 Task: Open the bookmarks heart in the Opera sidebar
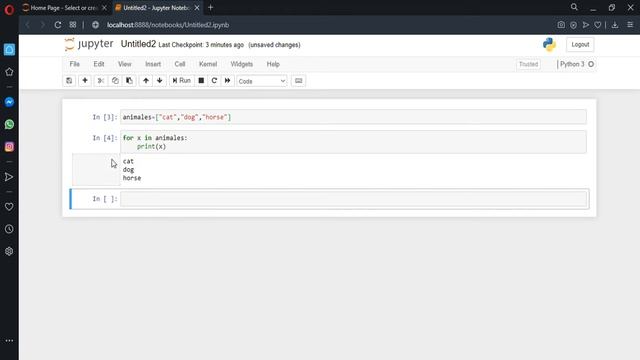pyautogui.click(x=9, y=207)
